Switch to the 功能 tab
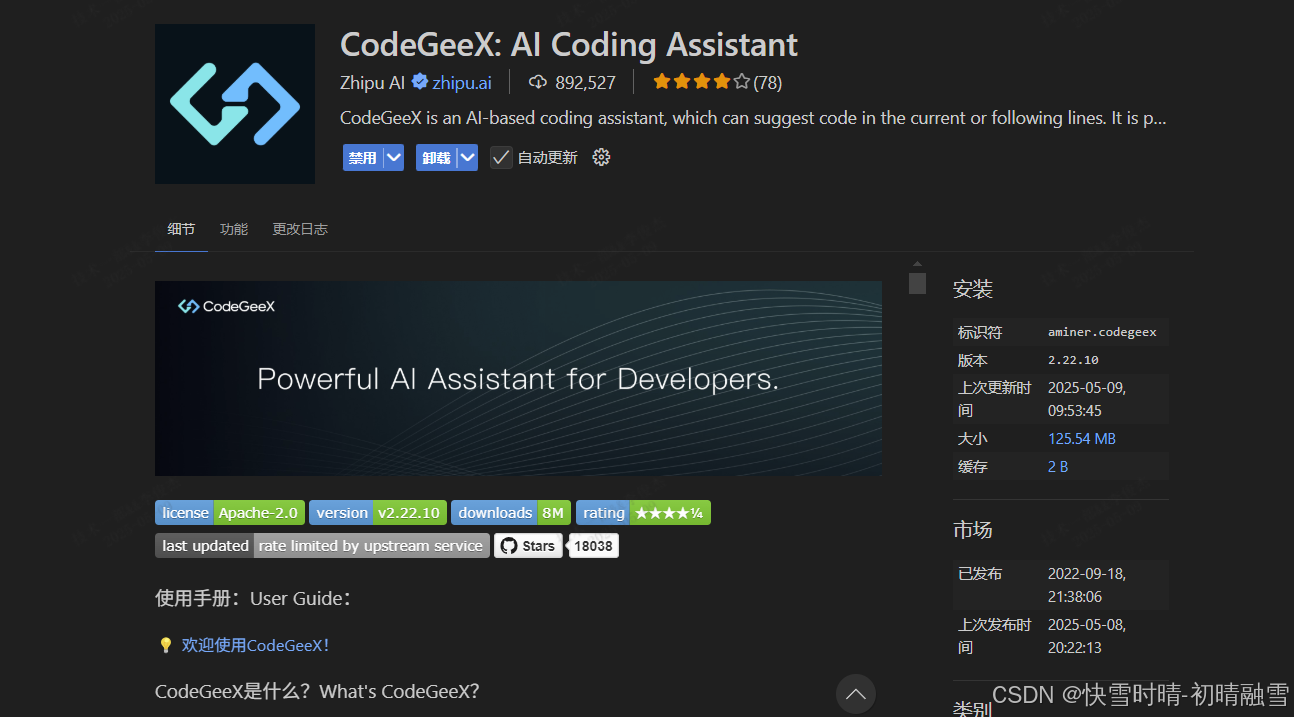Screen dimensions: 1294x717 (234, 229)
